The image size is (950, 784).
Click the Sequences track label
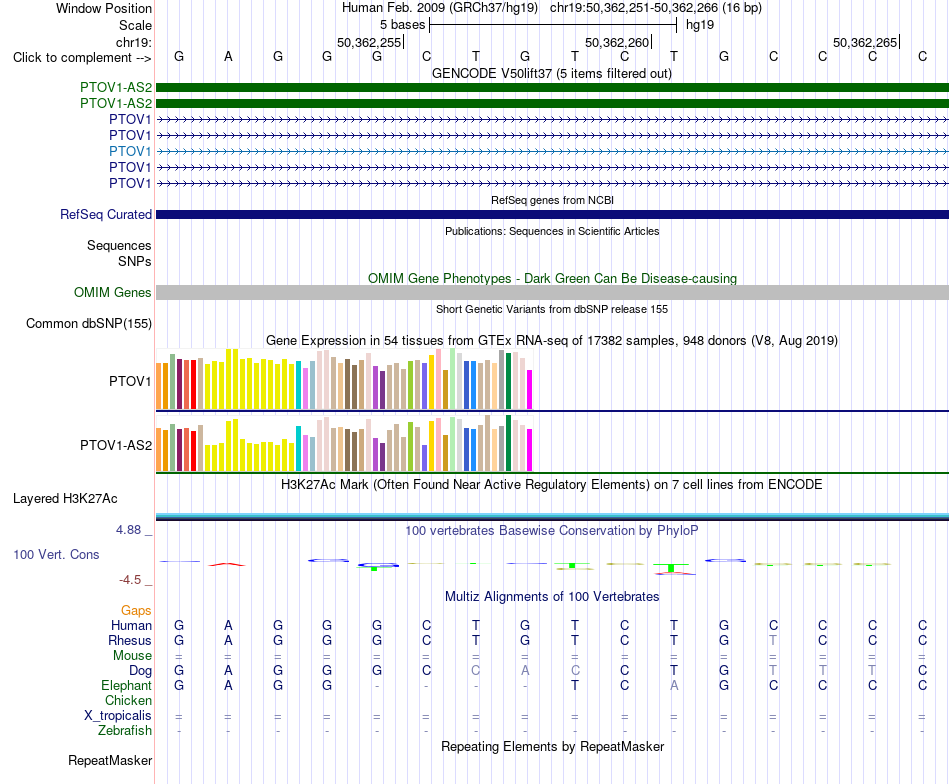pyautogui.click(x=119, y=245)
